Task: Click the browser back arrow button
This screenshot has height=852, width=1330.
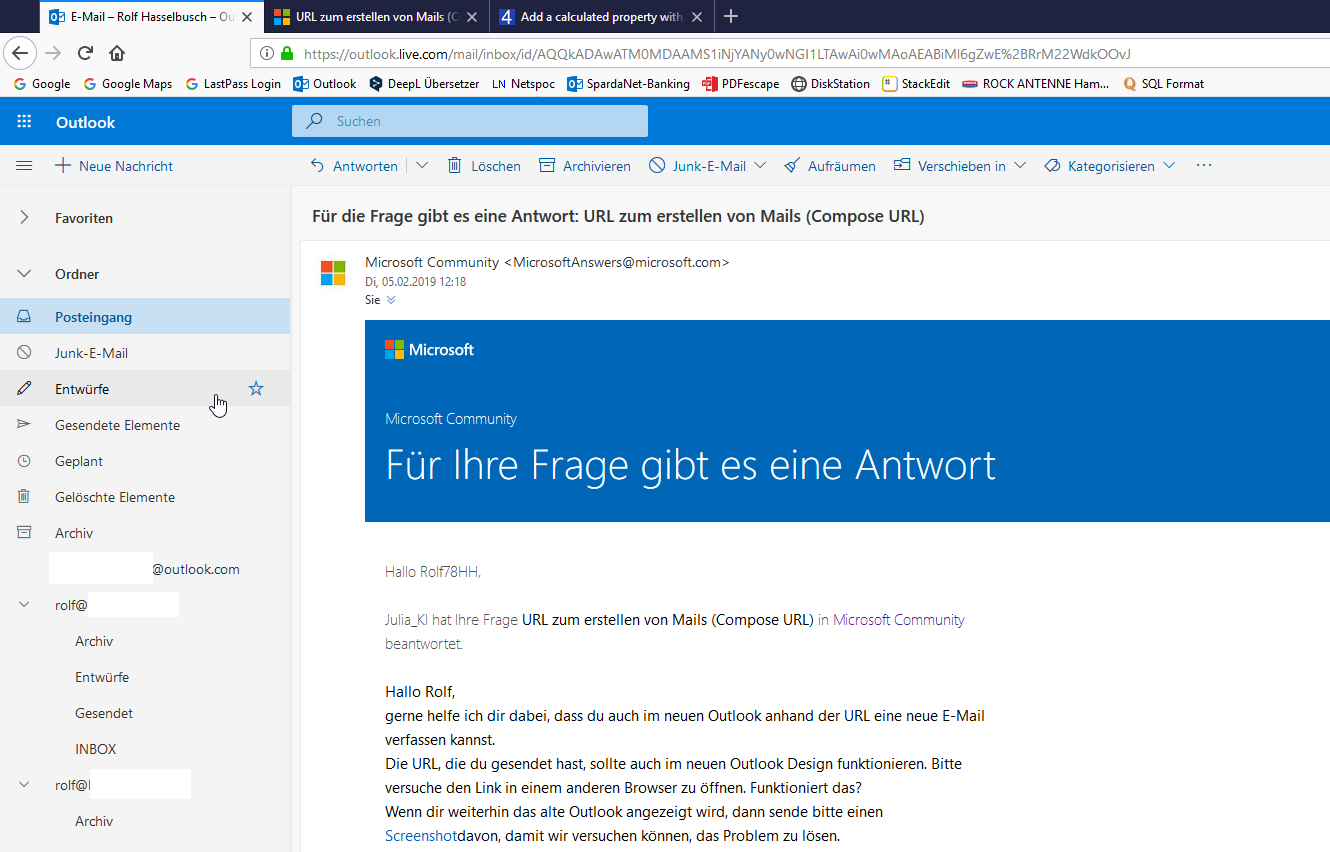Action: (20, 53)
